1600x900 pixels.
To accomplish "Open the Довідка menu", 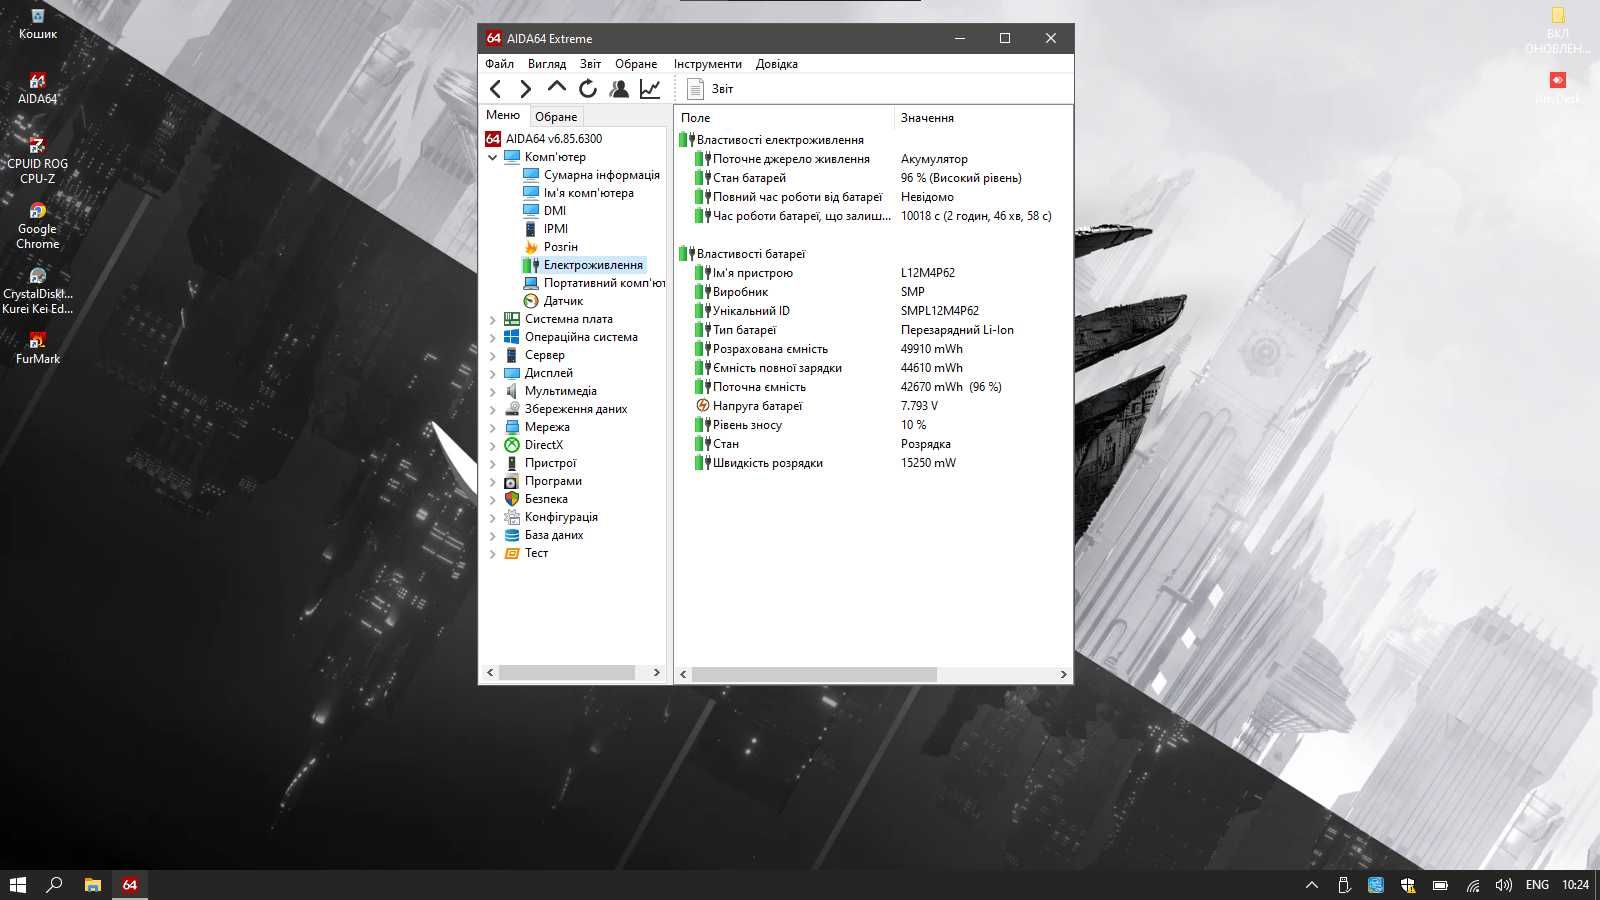I will coord(776,63).
